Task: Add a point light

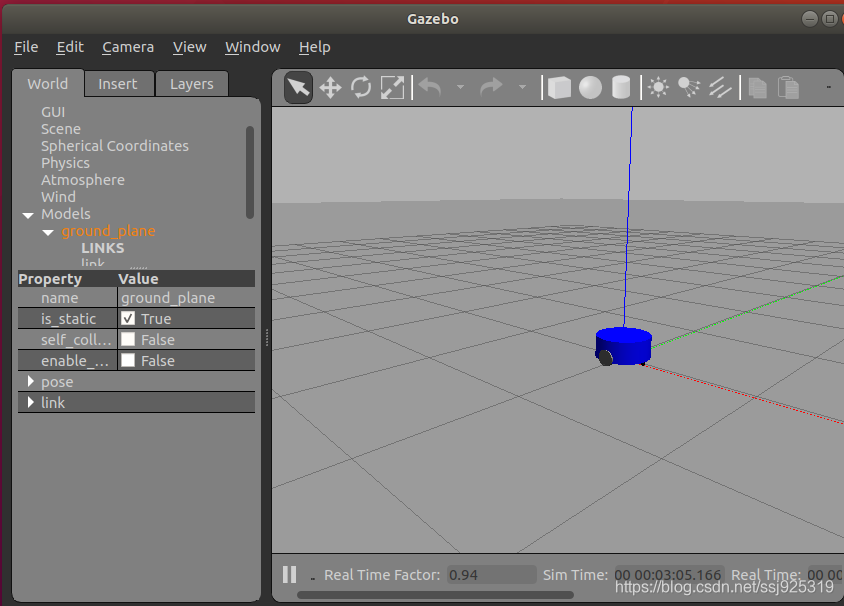Action: 658,87
